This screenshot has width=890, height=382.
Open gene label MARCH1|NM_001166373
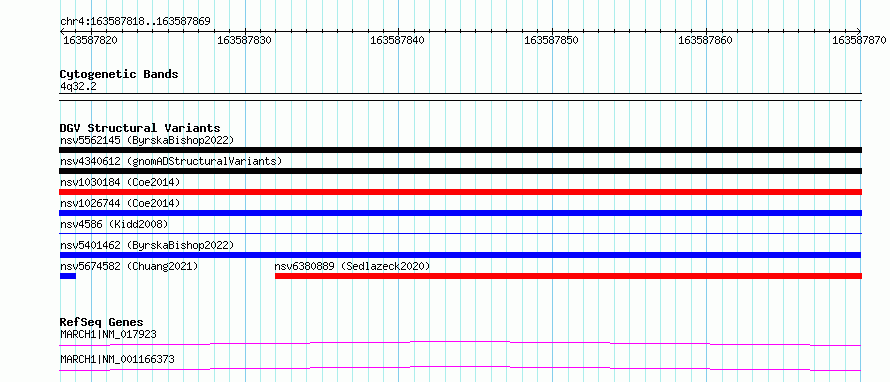(117, 359)
